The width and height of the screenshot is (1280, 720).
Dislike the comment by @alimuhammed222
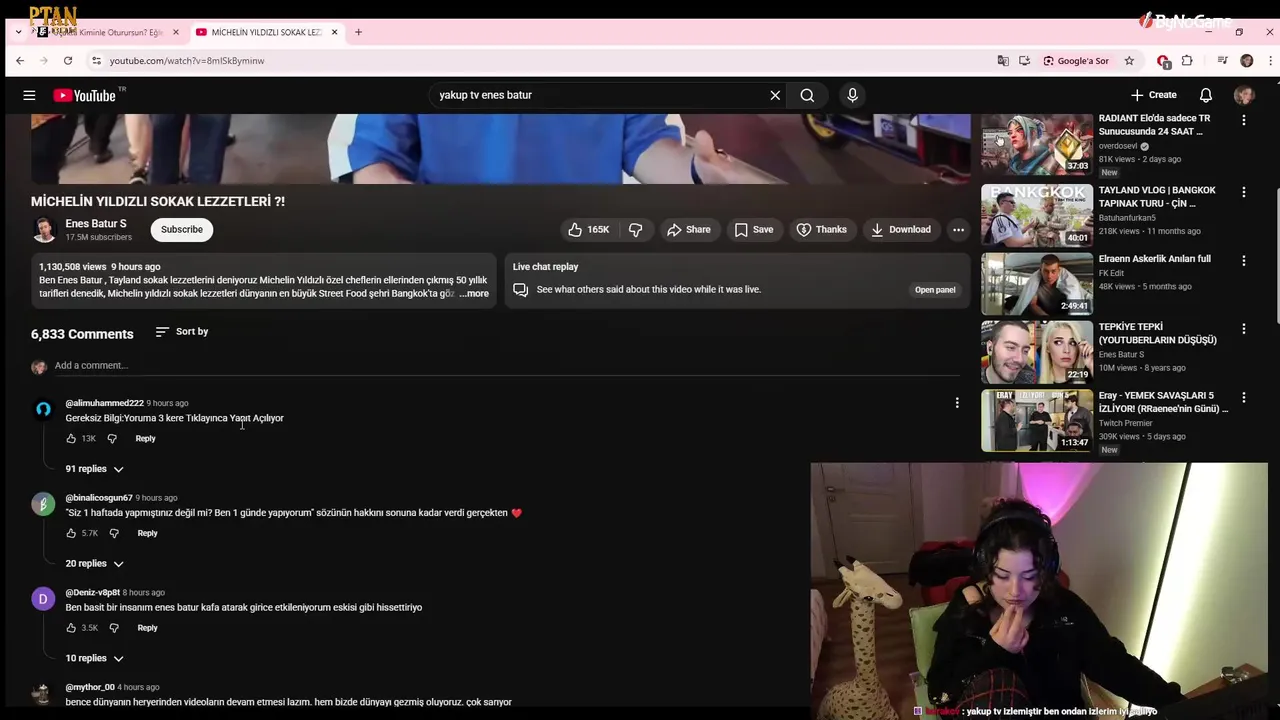pyautogui.click(x=112, y=439)
